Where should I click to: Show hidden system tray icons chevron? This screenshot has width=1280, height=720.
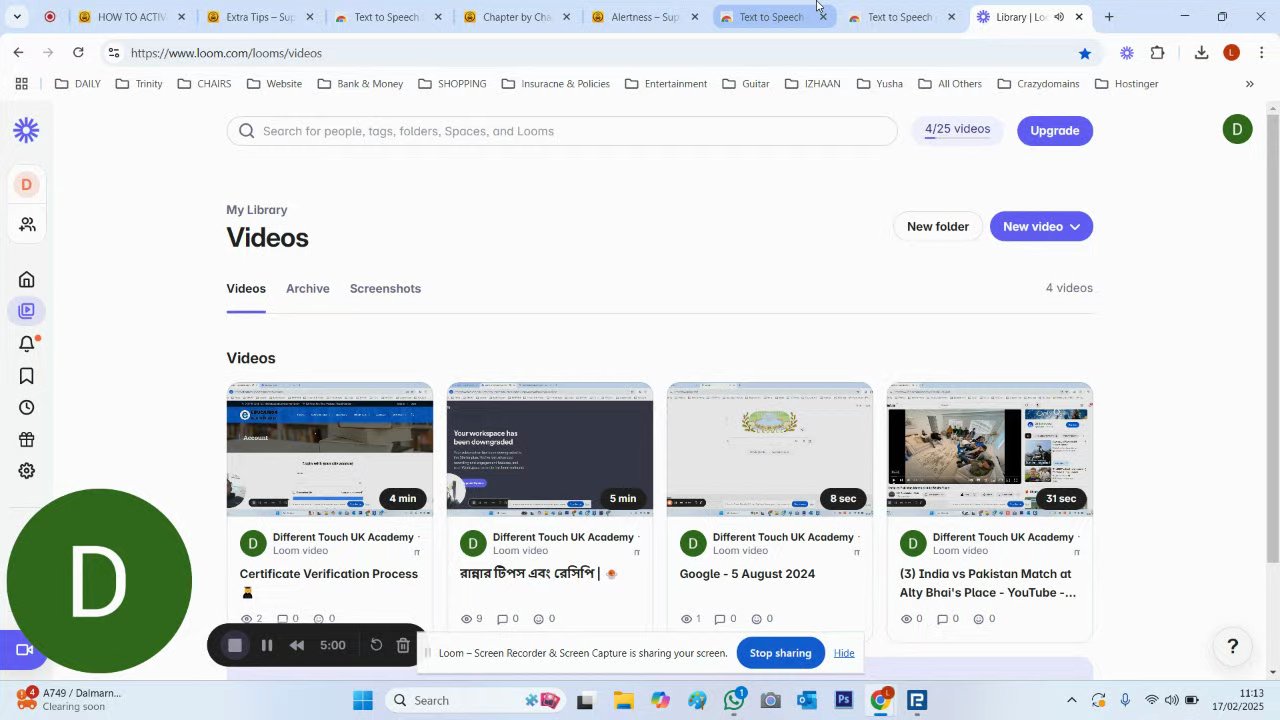(1071, 700)
